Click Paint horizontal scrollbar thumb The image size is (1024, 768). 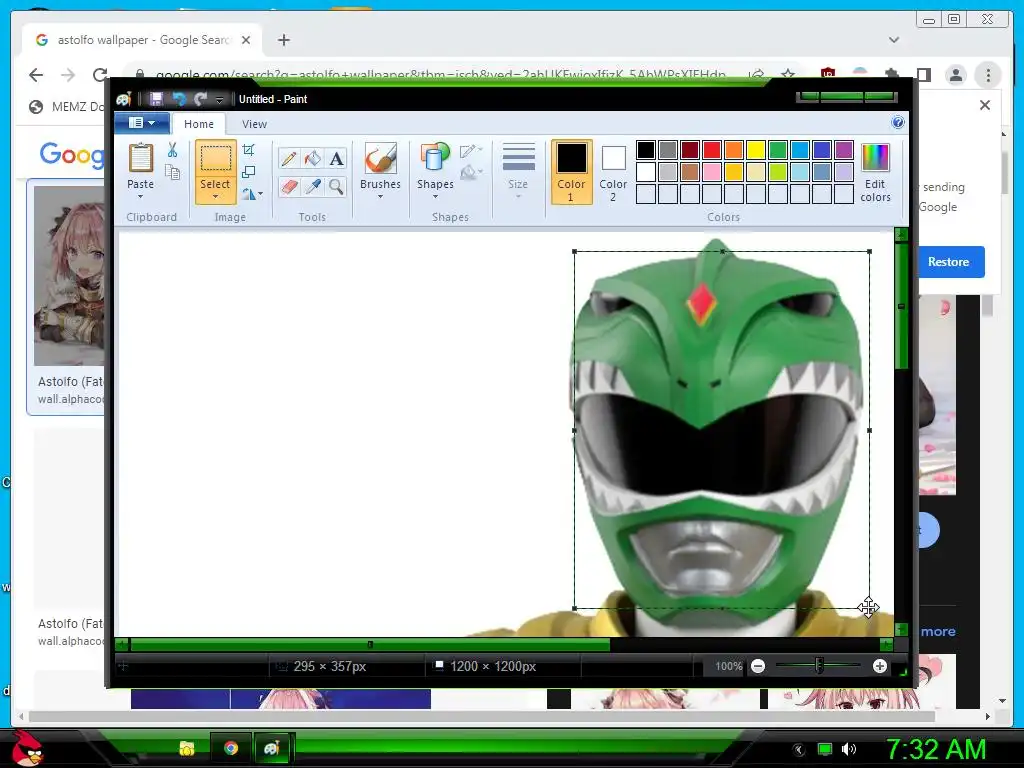pos(370,645)
